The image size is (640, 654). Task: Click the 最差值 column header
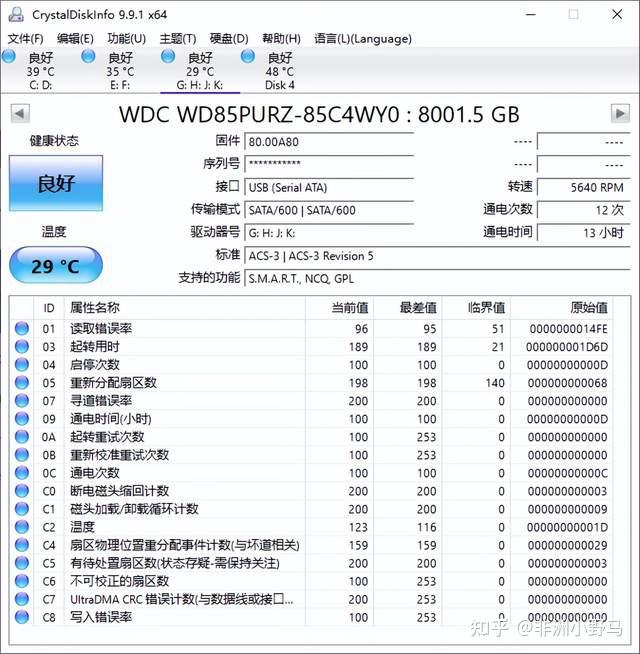408,308
